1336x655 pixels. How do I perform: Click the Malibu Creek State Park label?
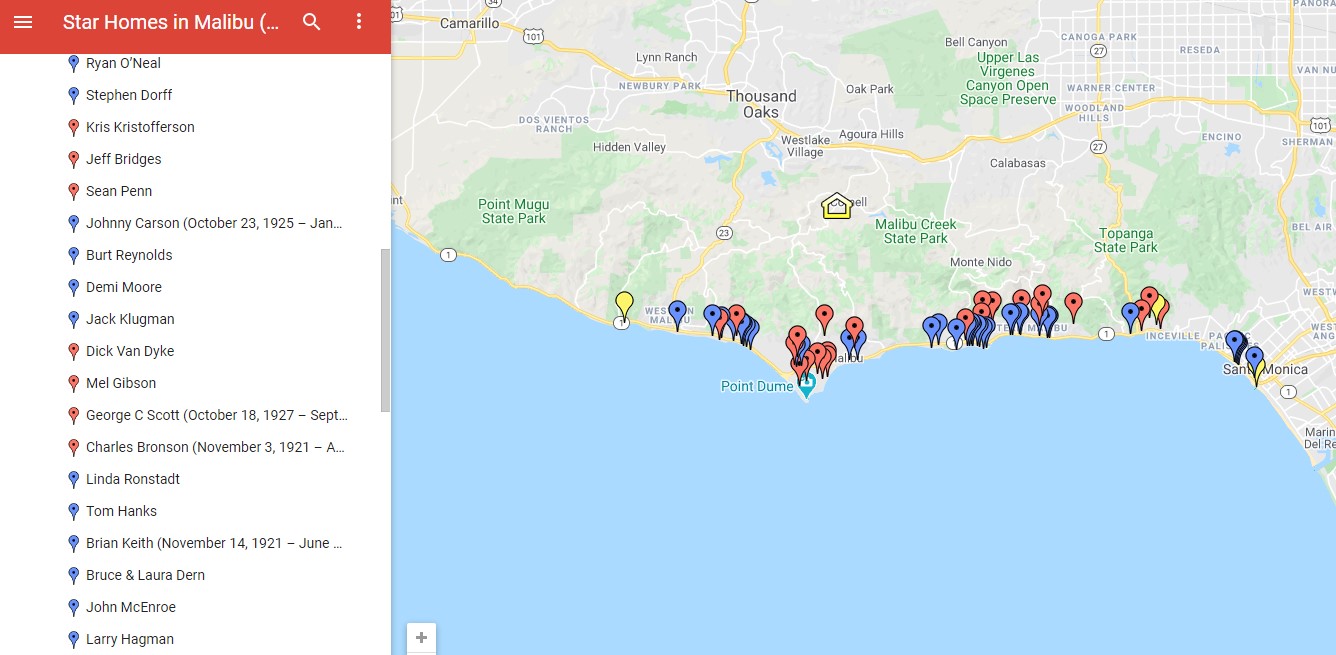point(916,231)
